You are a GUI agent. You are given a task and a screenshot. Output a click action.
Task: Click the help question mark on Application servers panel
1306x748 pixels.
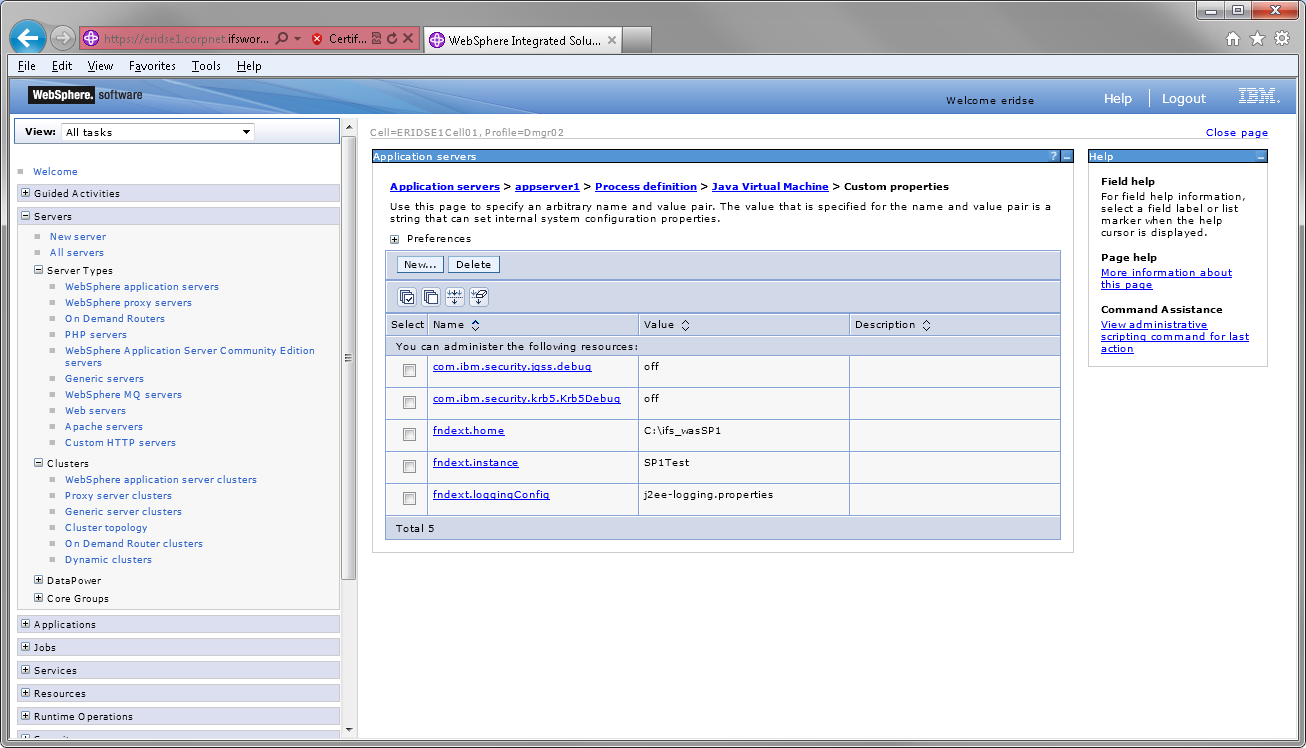click(x=1053, y=157)
